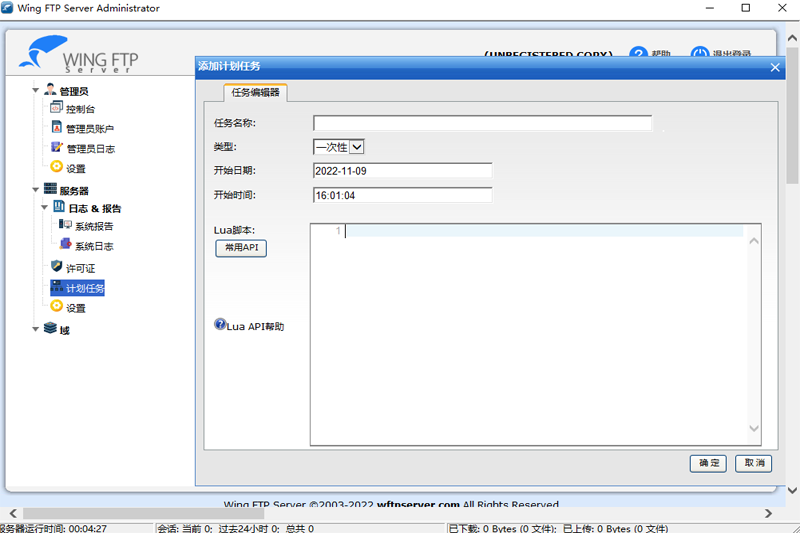Select the 任务编辑器 tab
Screen dimensions: 800x533
pyautogui.click(x=255, y=93)
